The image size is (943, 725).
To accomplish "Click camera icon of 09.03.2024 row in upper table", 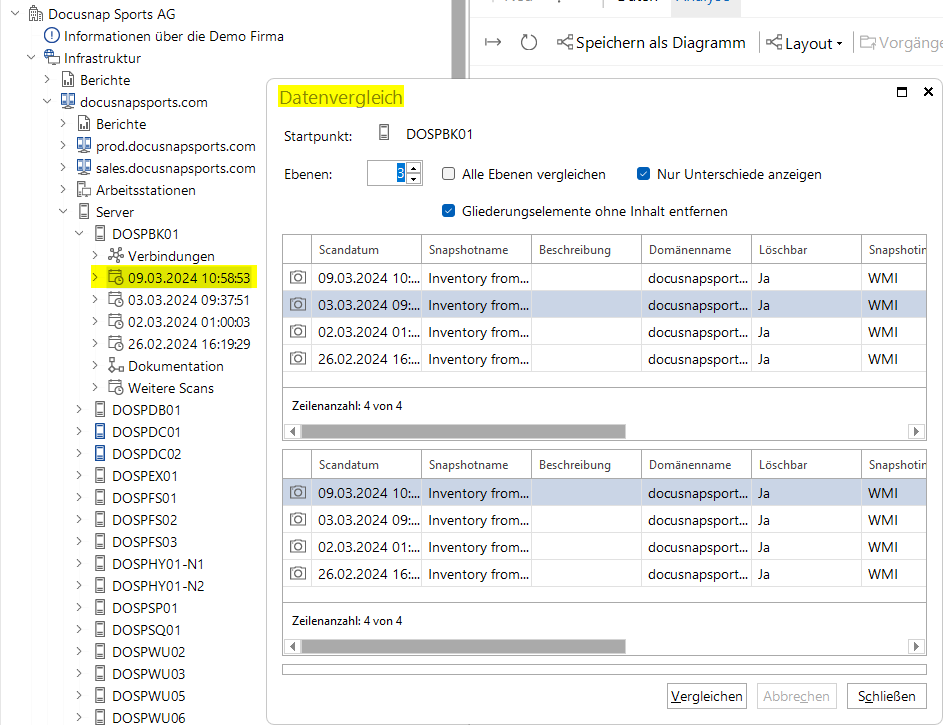I will tap(298, 278).
